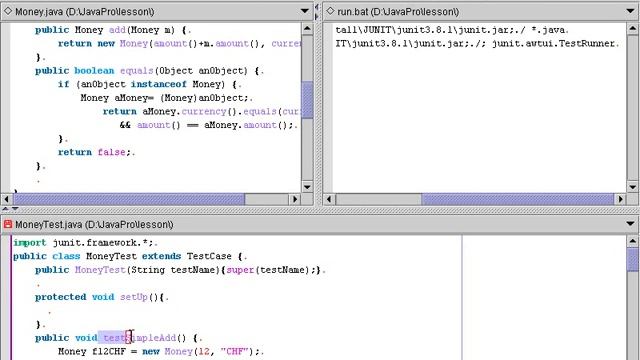The width and height of the screenshot is (640, 360).
Task: Click the red unsaved icon beside MoneyTest.java
Action: coord(7,224)
